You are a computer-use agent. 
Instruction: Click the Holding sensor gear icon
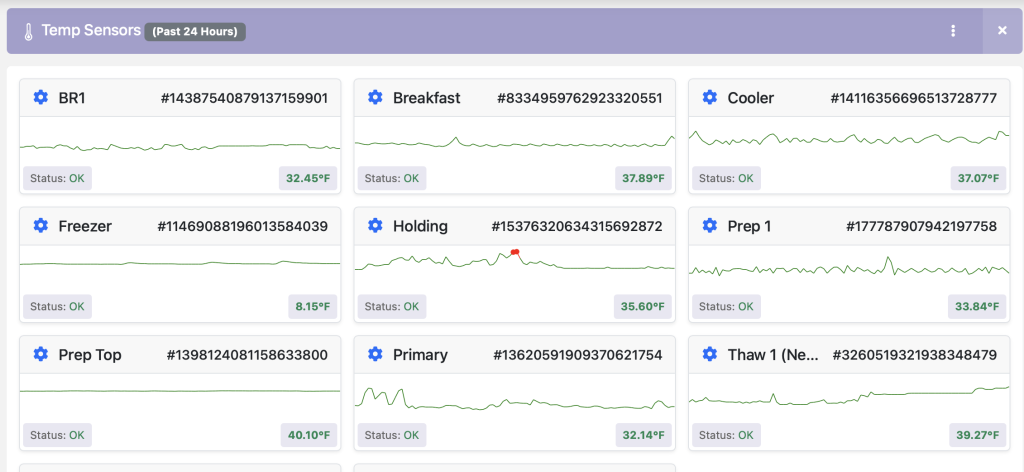click(375, 226)
